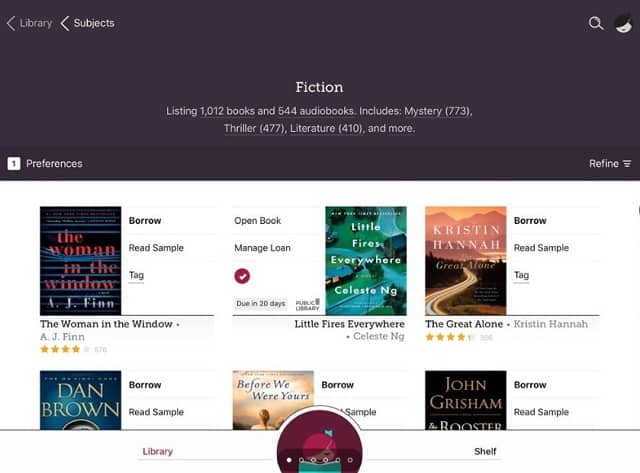Tap the Libby mascot center button

[320, 442]
